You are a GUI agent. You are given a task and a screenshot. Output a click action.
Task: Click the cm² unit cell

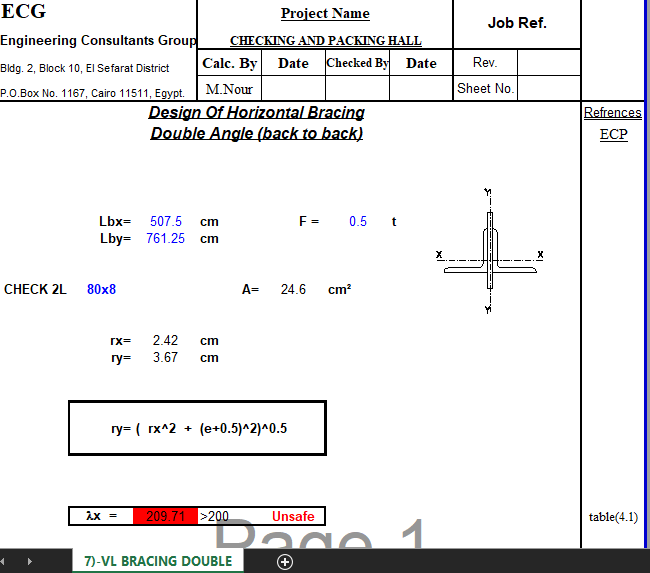[340, 289]
